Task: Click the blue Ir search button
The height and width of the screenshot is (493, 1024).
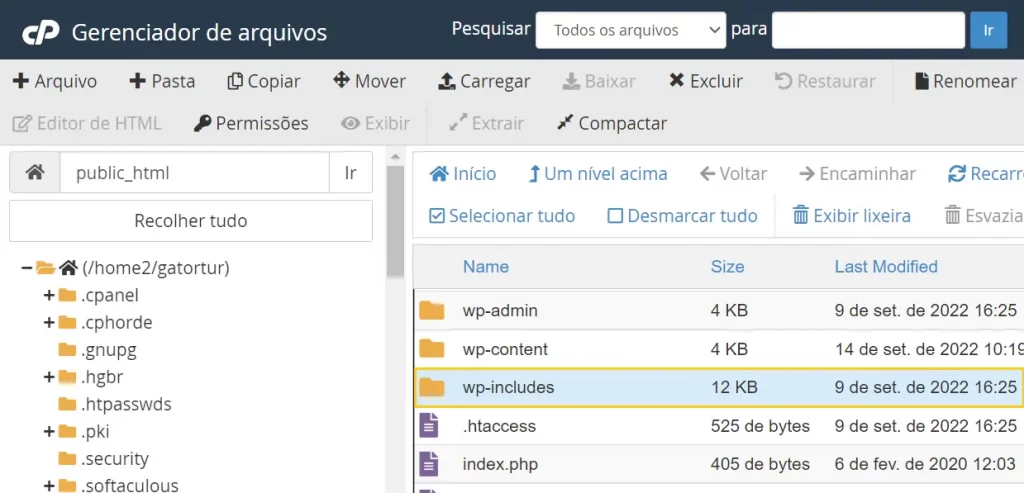Action: click(x=988, y=30)
